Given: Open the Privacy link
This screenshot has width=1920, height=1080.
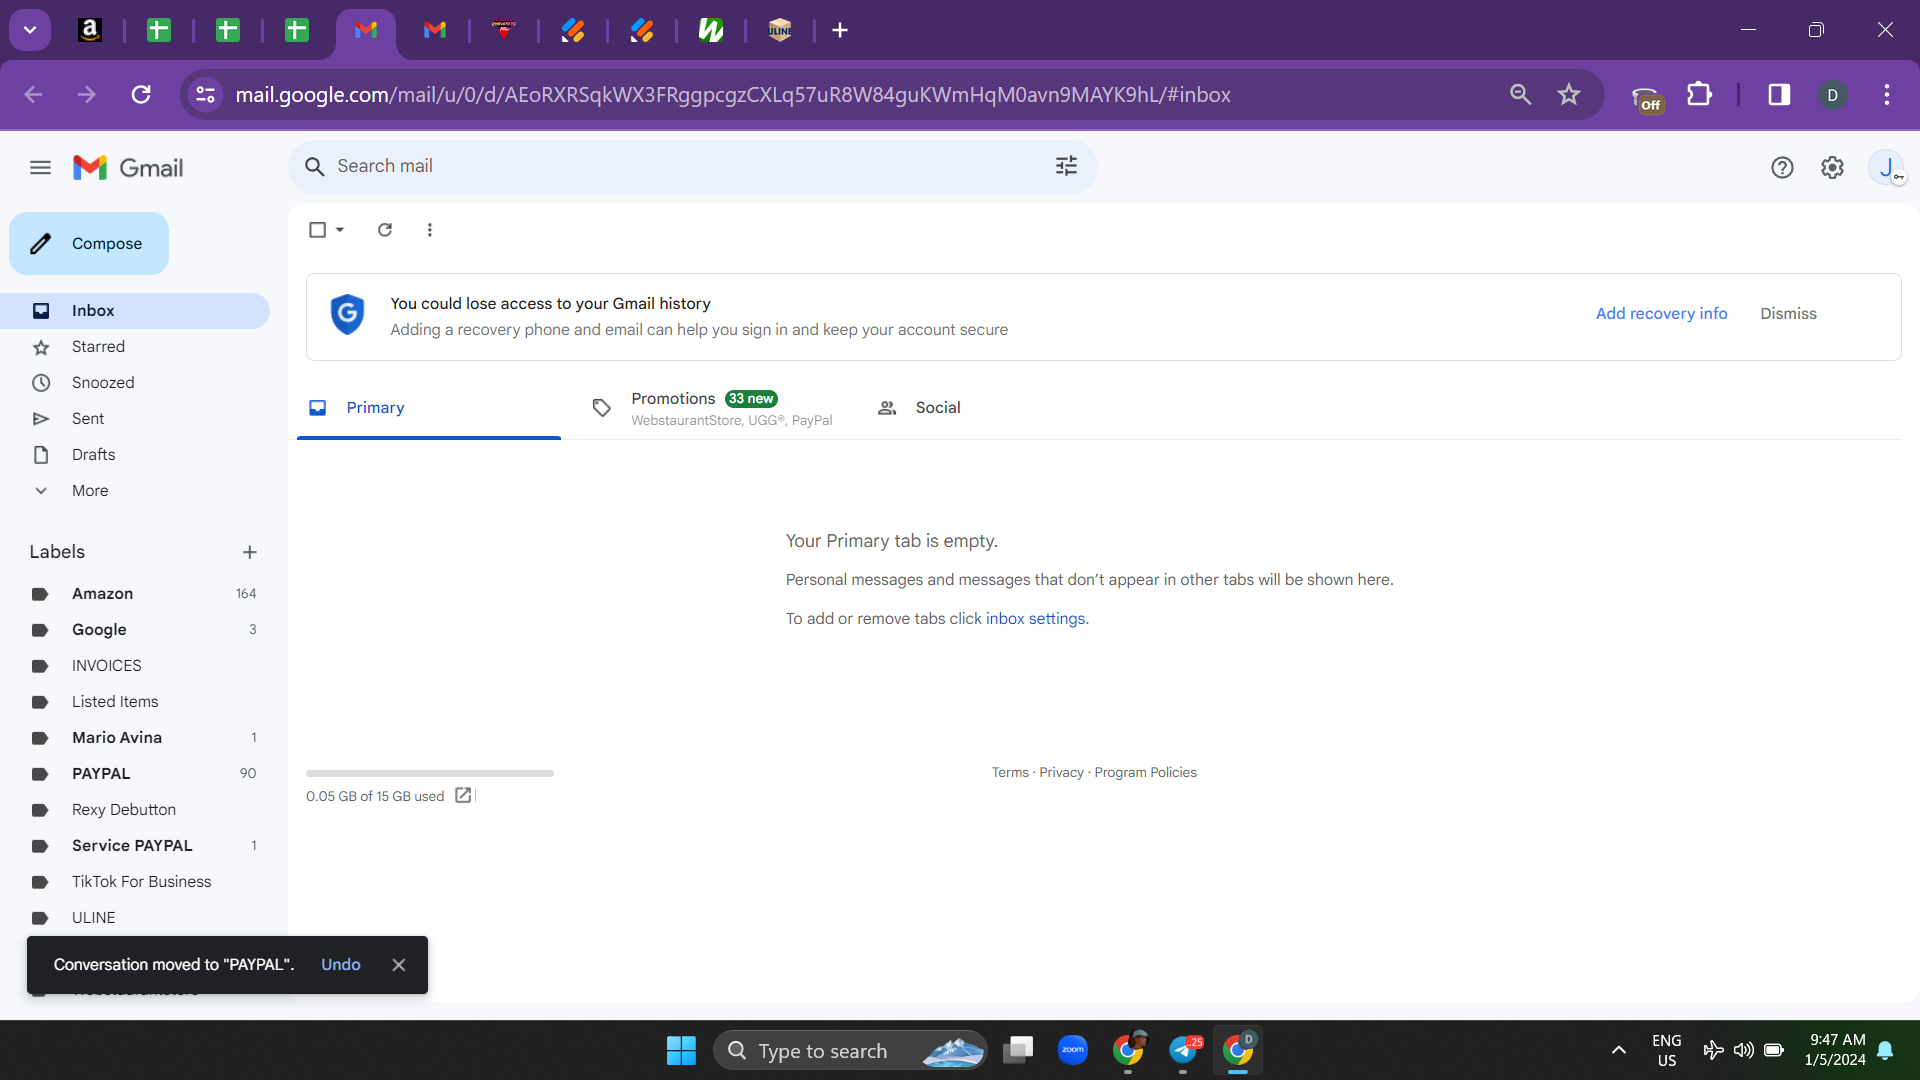Looking at the screenshot, I should pos(1061,772).
